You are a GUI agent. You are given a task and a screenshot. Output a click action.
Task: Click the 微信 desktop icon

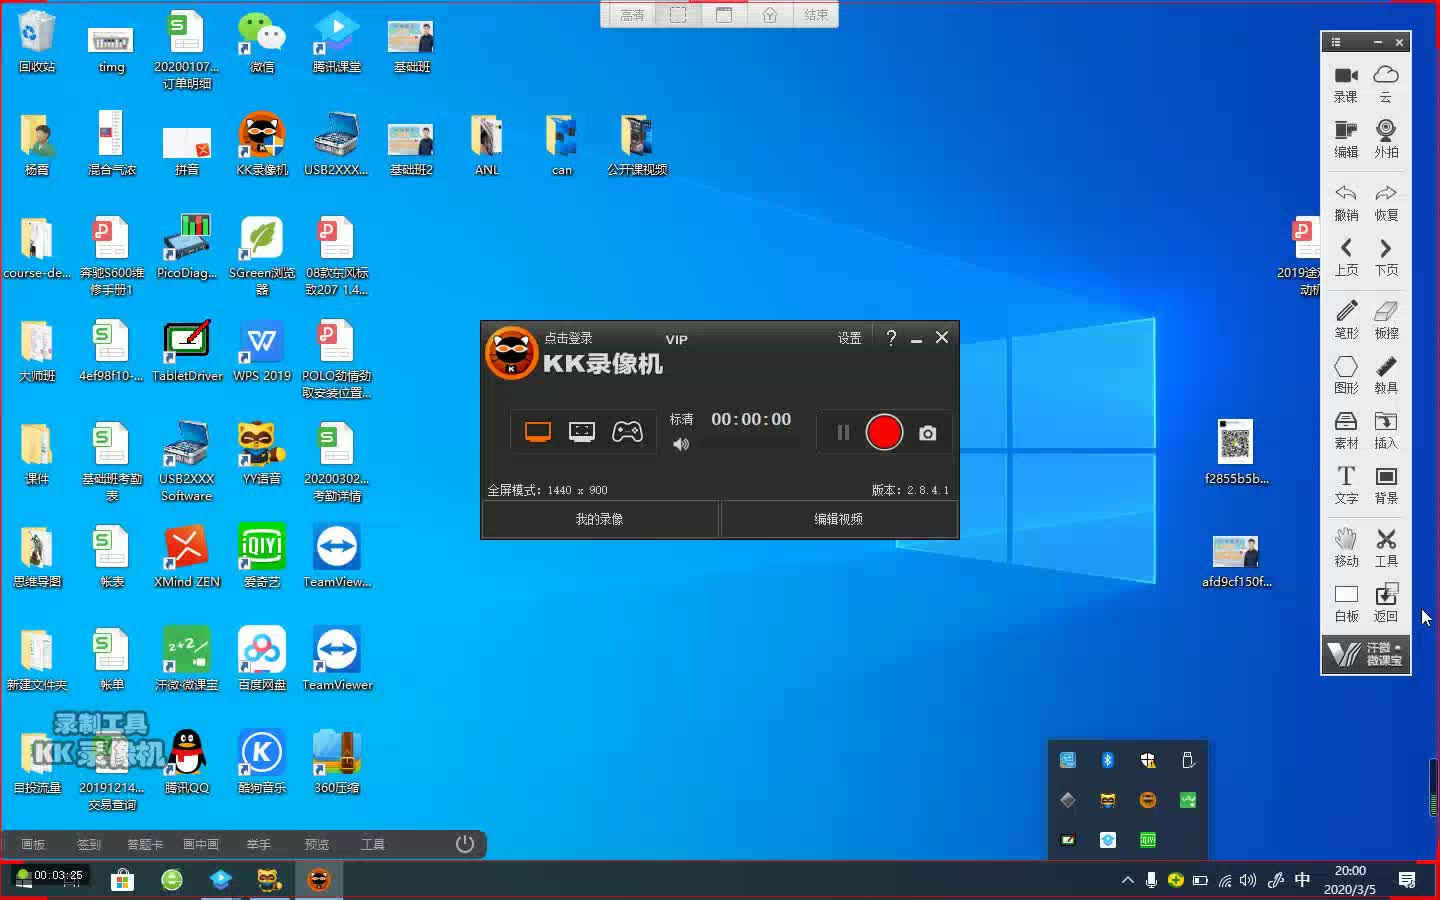(262, 42)
